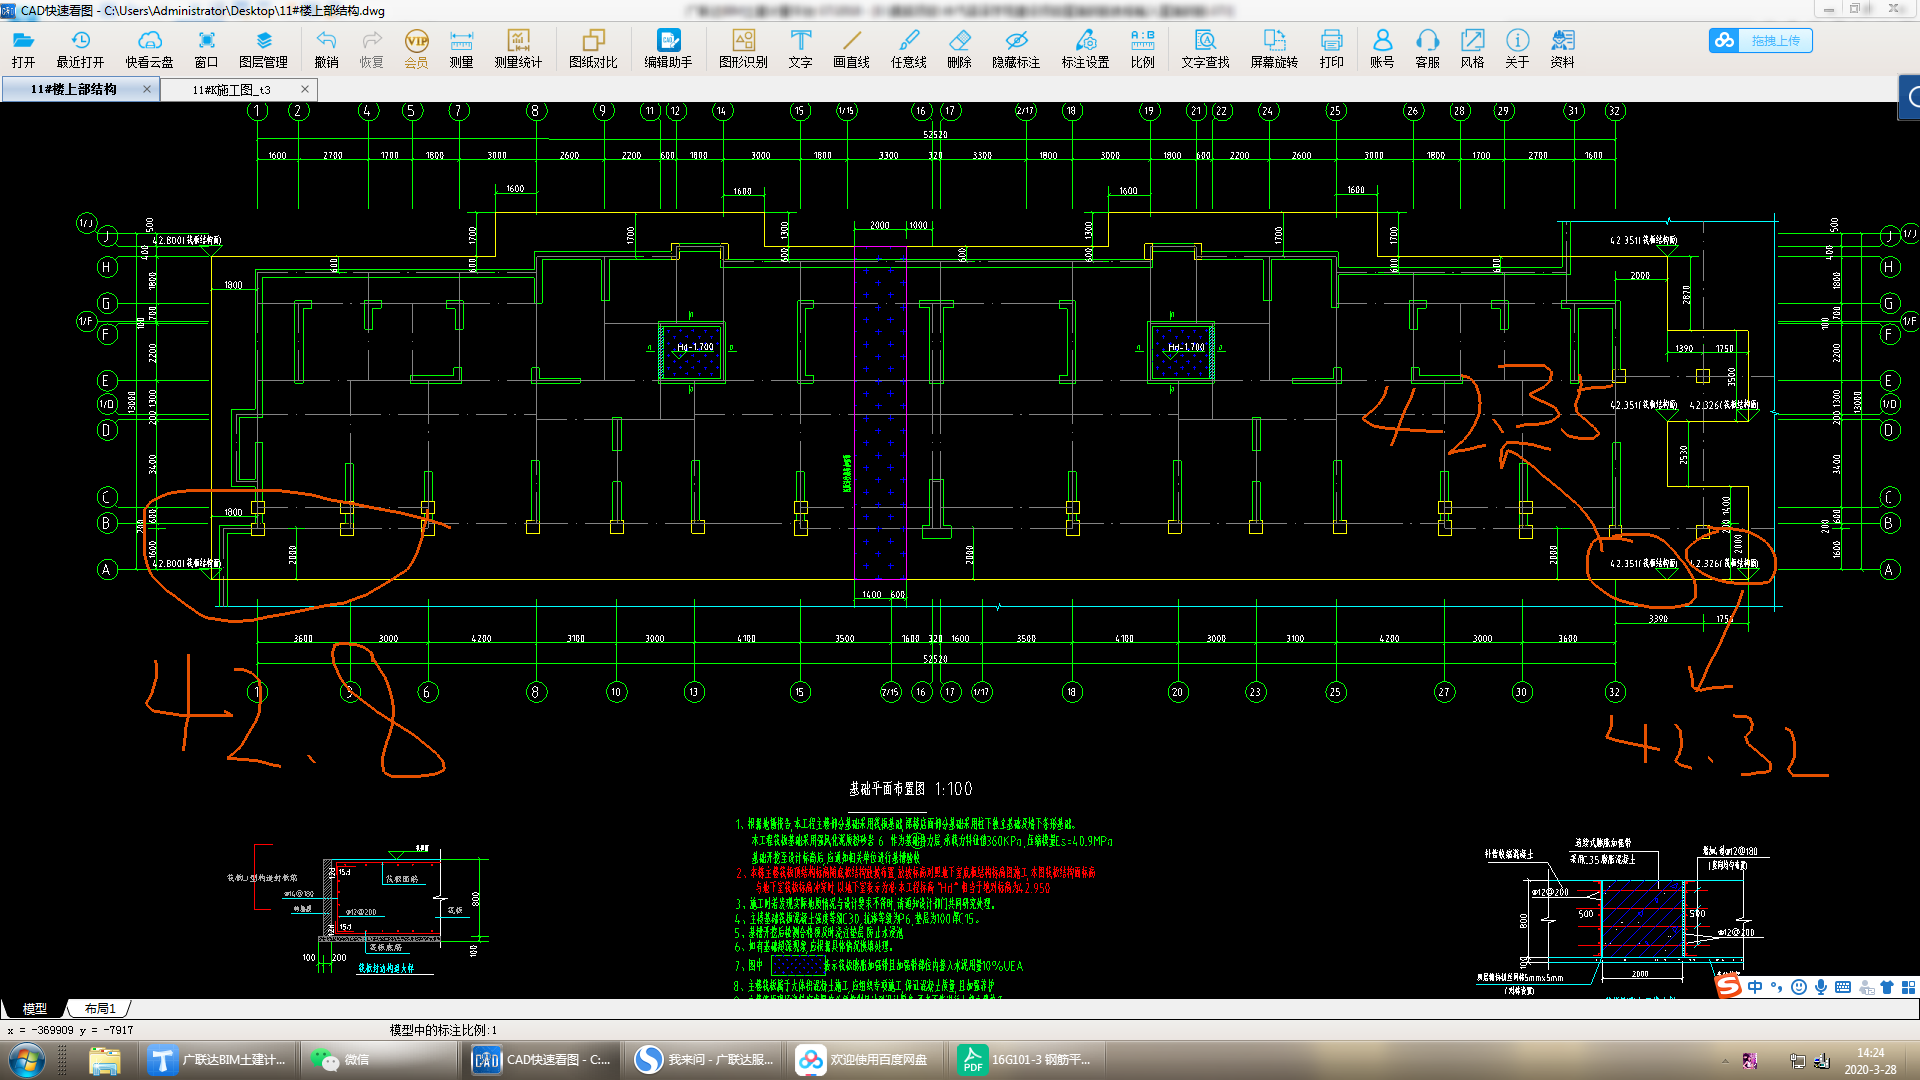
Task: Click the Windows Start button
Action: [x=27, y=1059]
